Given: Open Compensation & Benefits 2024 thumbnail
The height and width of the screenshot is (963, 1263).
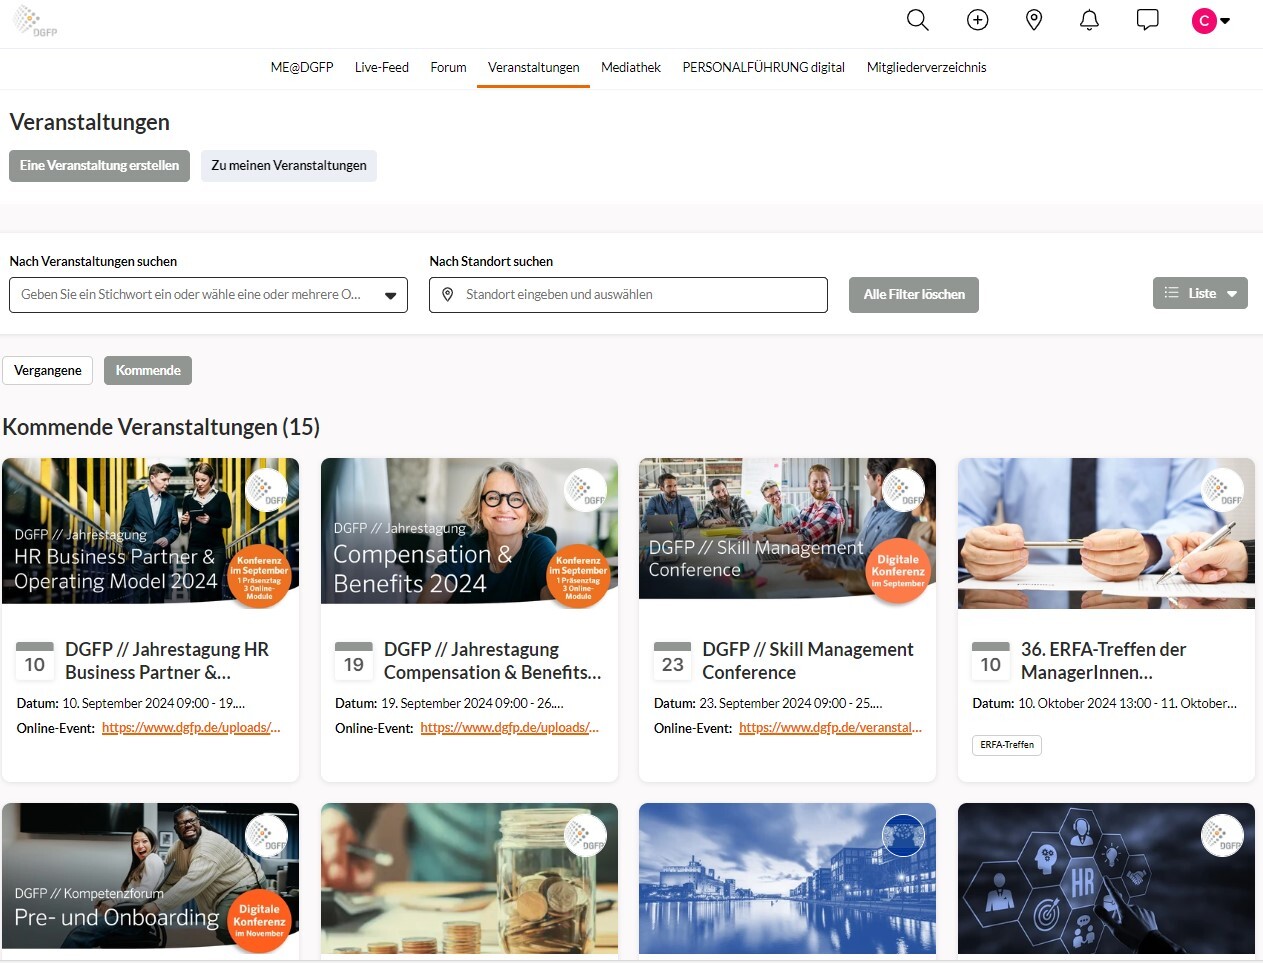Looking at the screenshot, I should (469, 532).
